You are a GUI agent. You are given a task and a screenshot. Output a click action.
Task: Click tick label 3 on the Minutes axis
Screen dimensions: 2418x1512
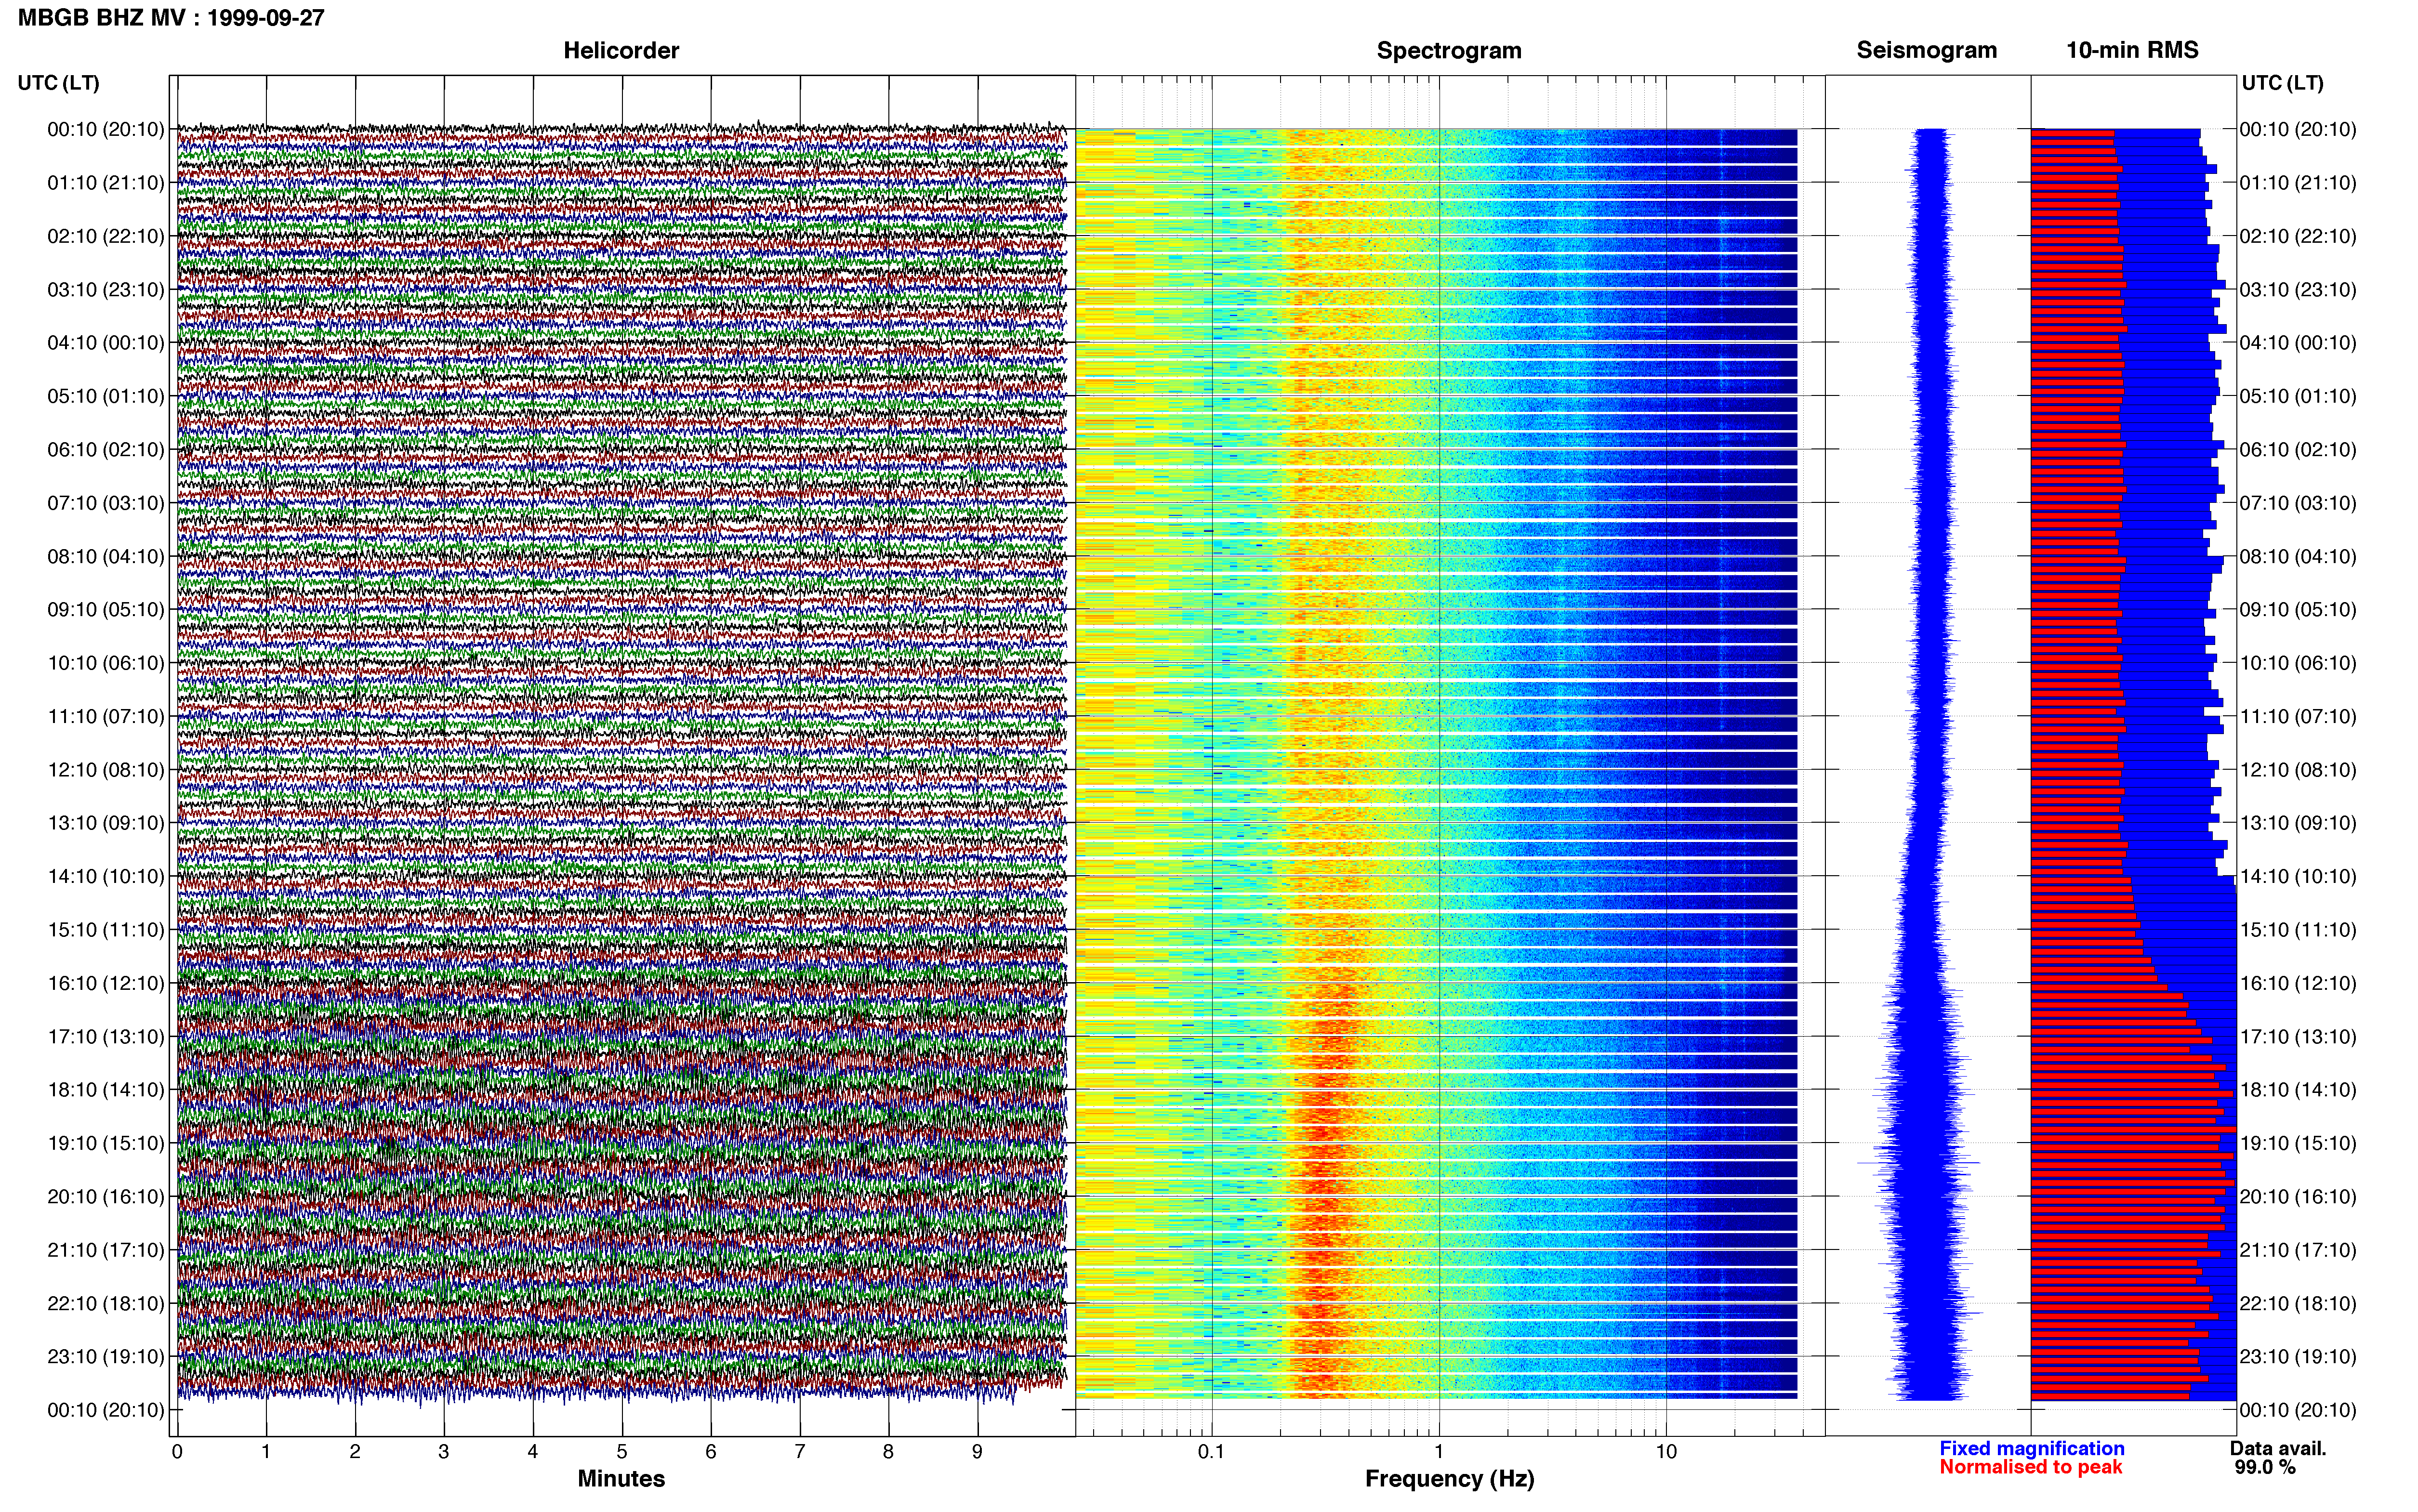(x=444, y=1451)
